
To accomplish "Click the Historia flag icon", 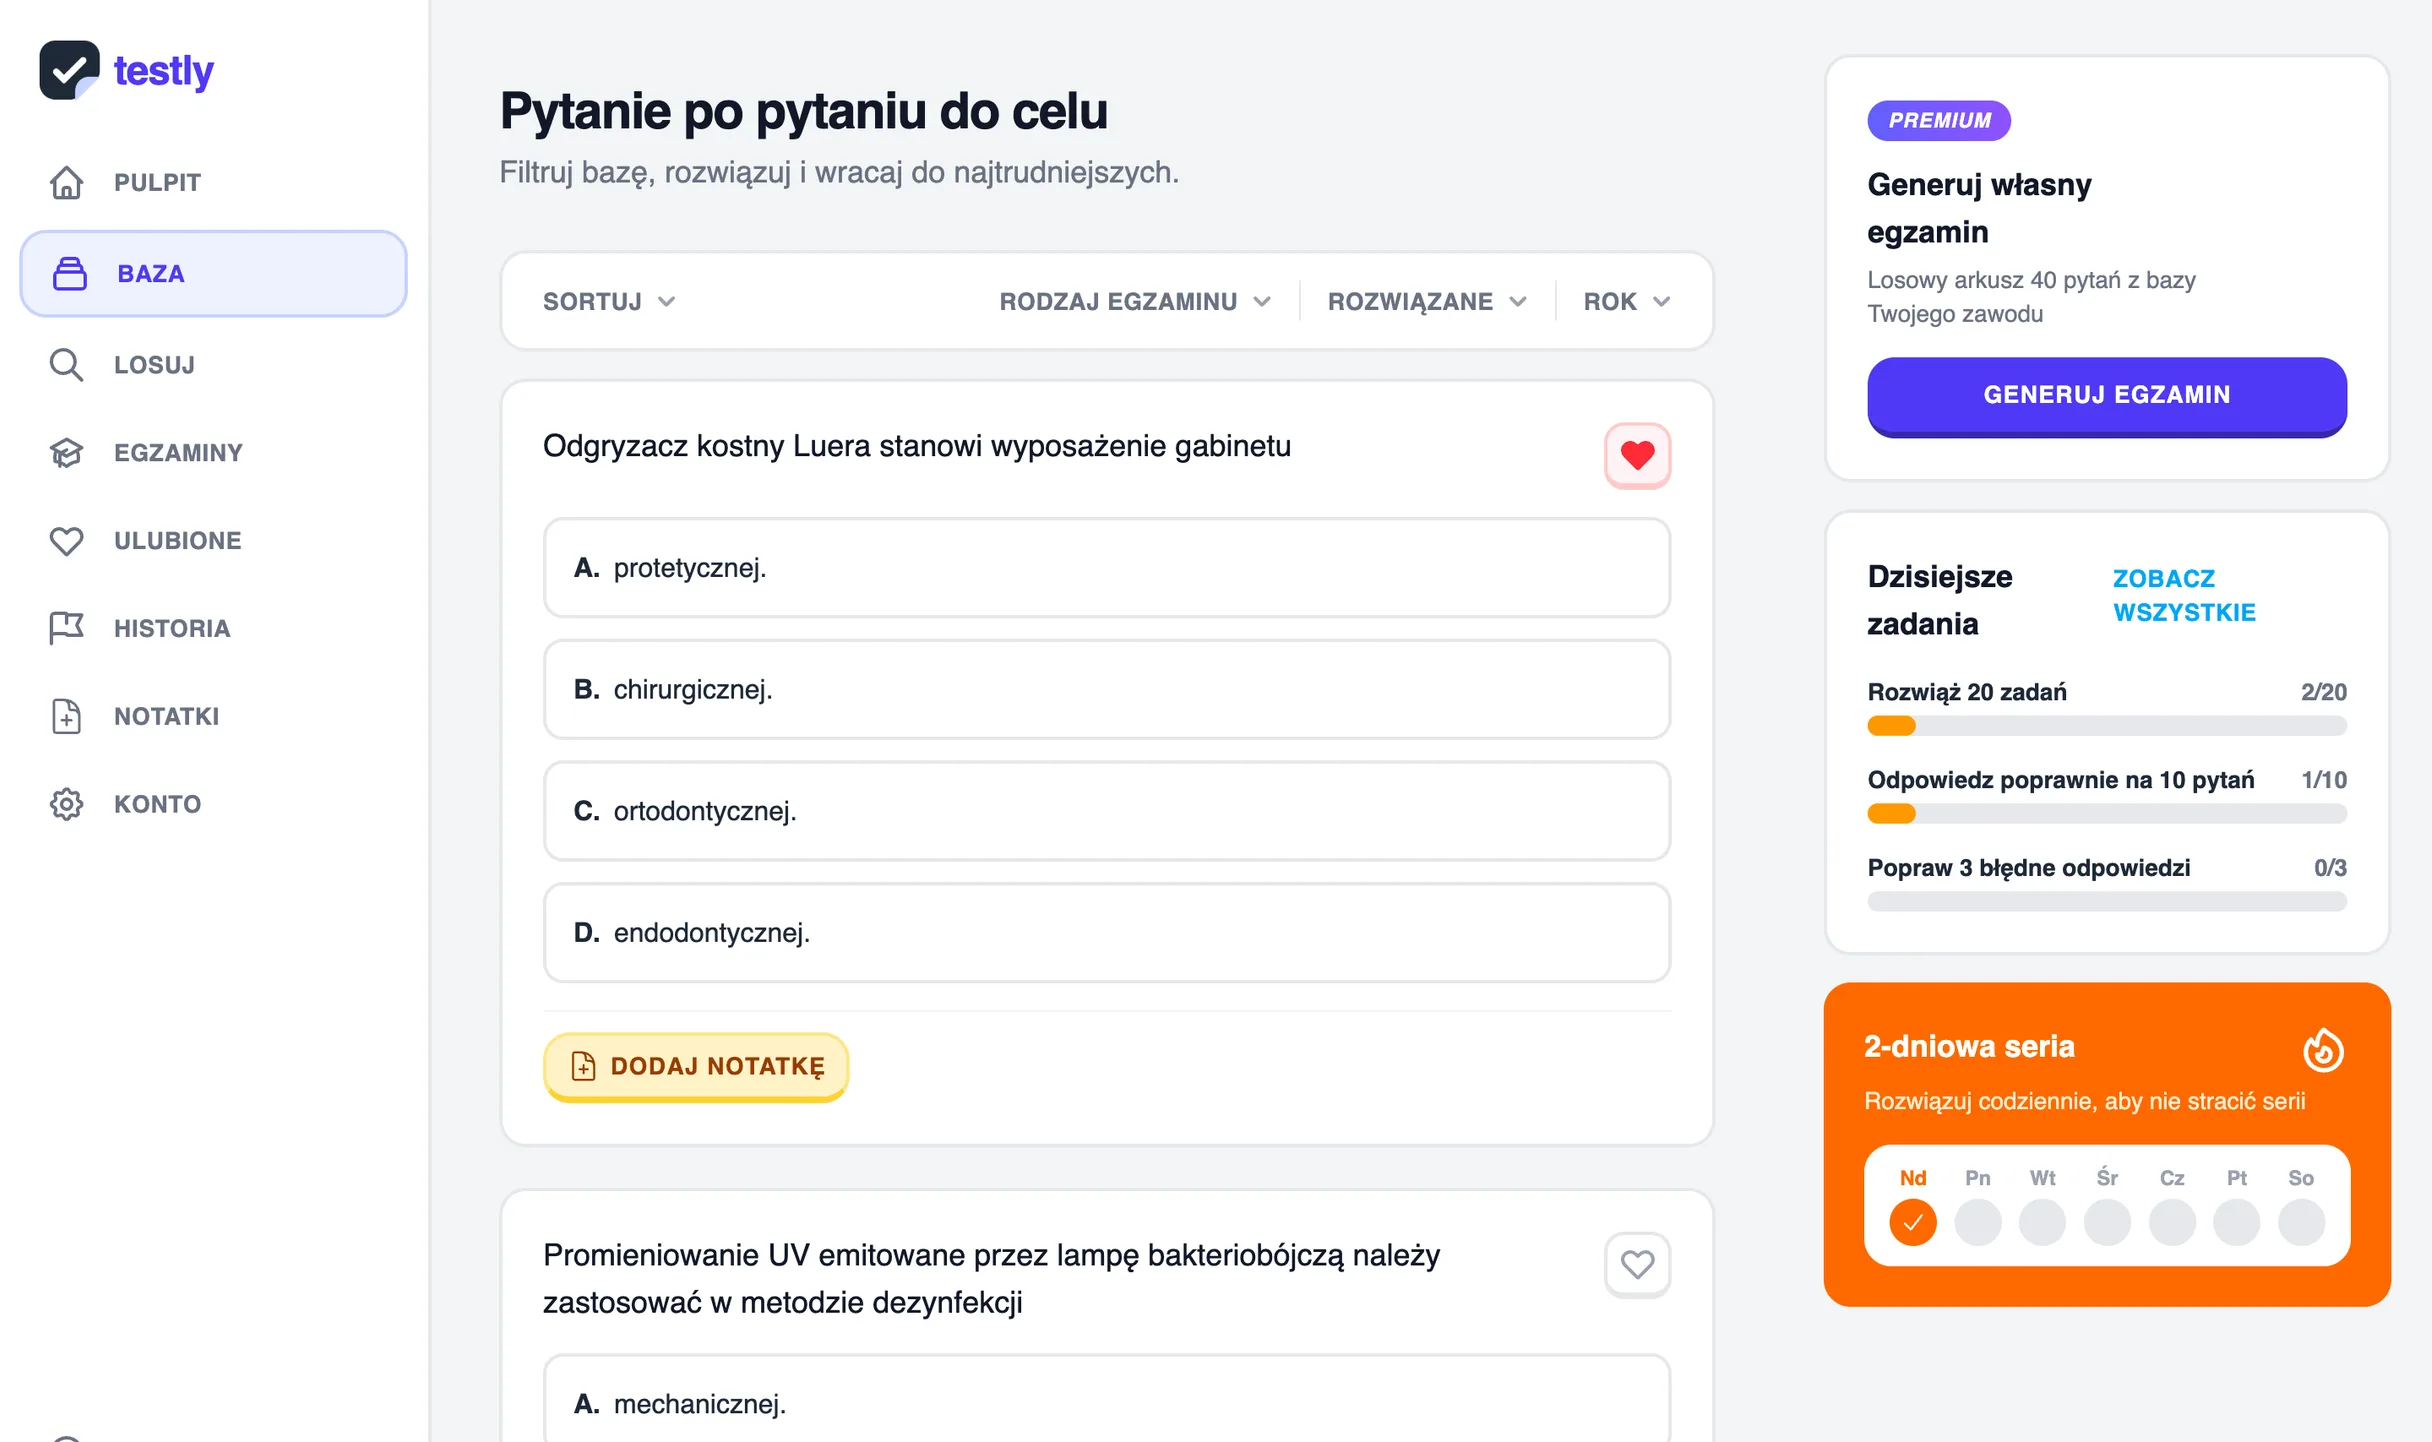I will [x=67, y=628].
